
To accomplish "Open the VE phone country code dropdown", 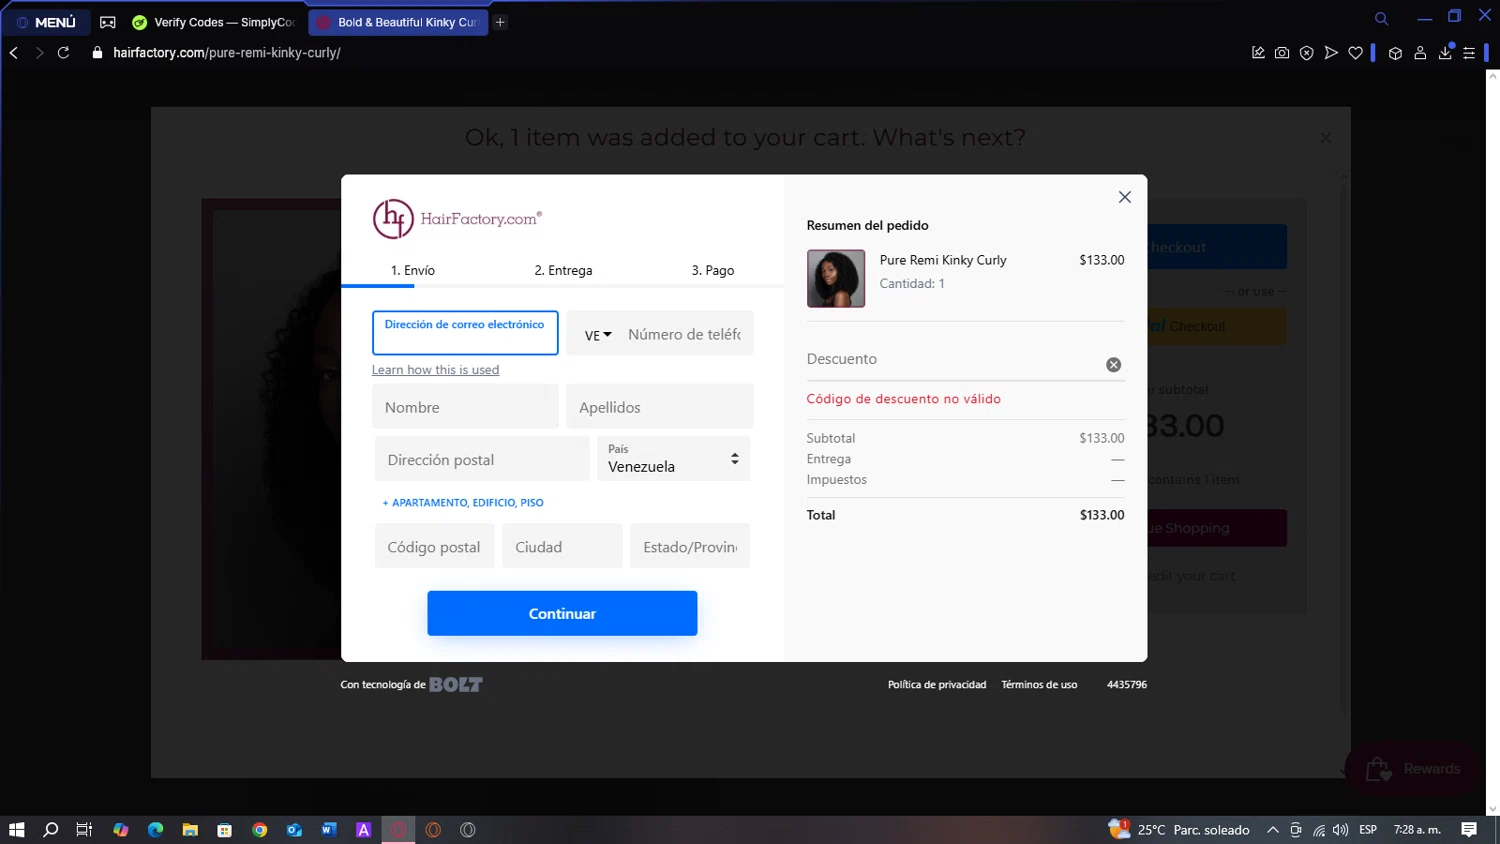I will [598, 335].
